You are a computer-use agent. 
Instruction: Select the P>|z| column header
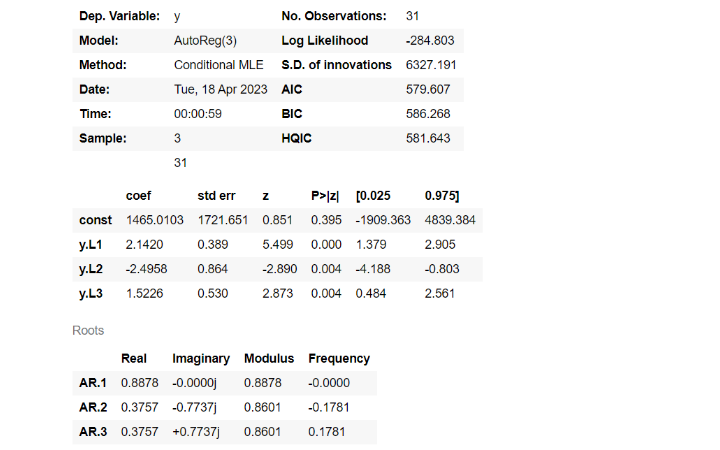pos(325,196)
